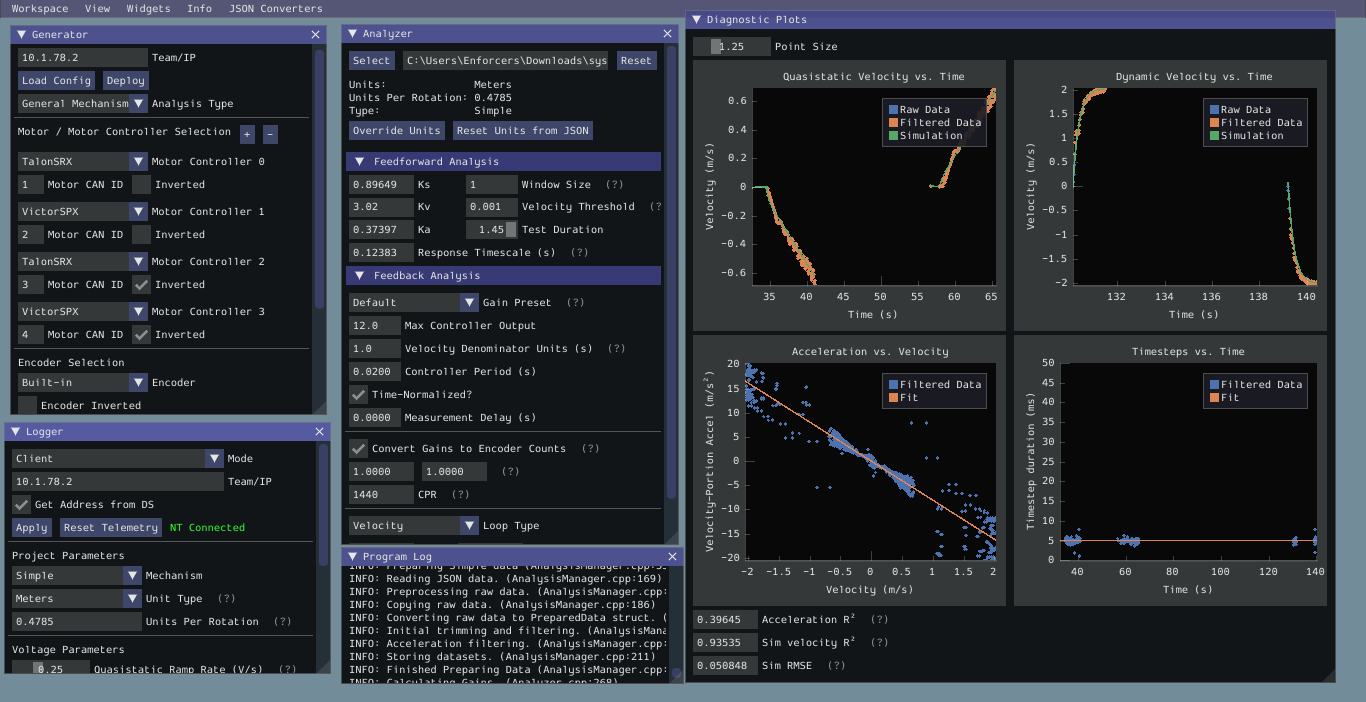Click Reset Telemetry in Logger
Image resolution: width=1366 pixels, height=702 pixels.
click(x=110, y=527)
